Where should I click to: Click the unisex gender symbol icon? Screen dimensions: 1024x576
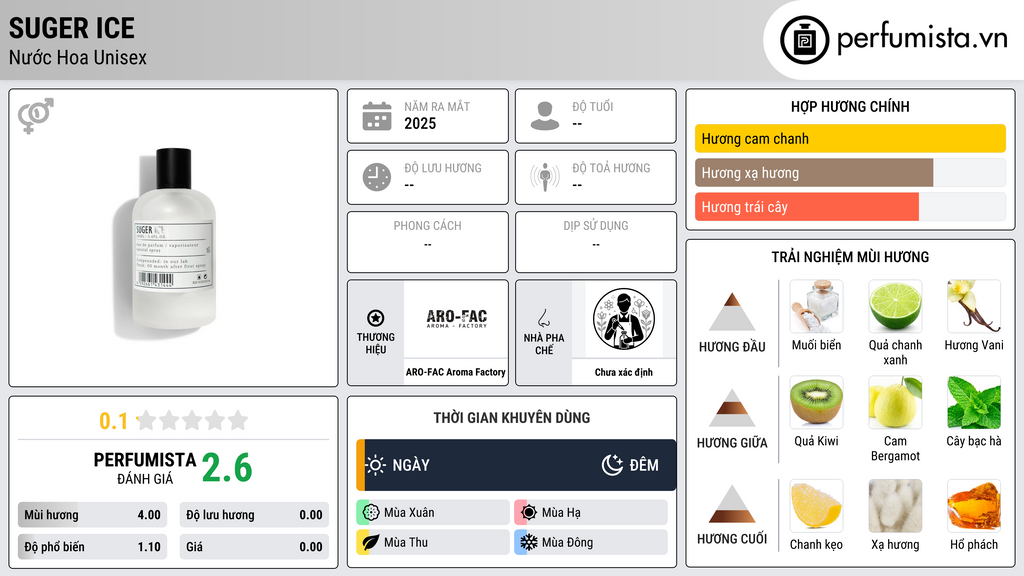point(35,116)
